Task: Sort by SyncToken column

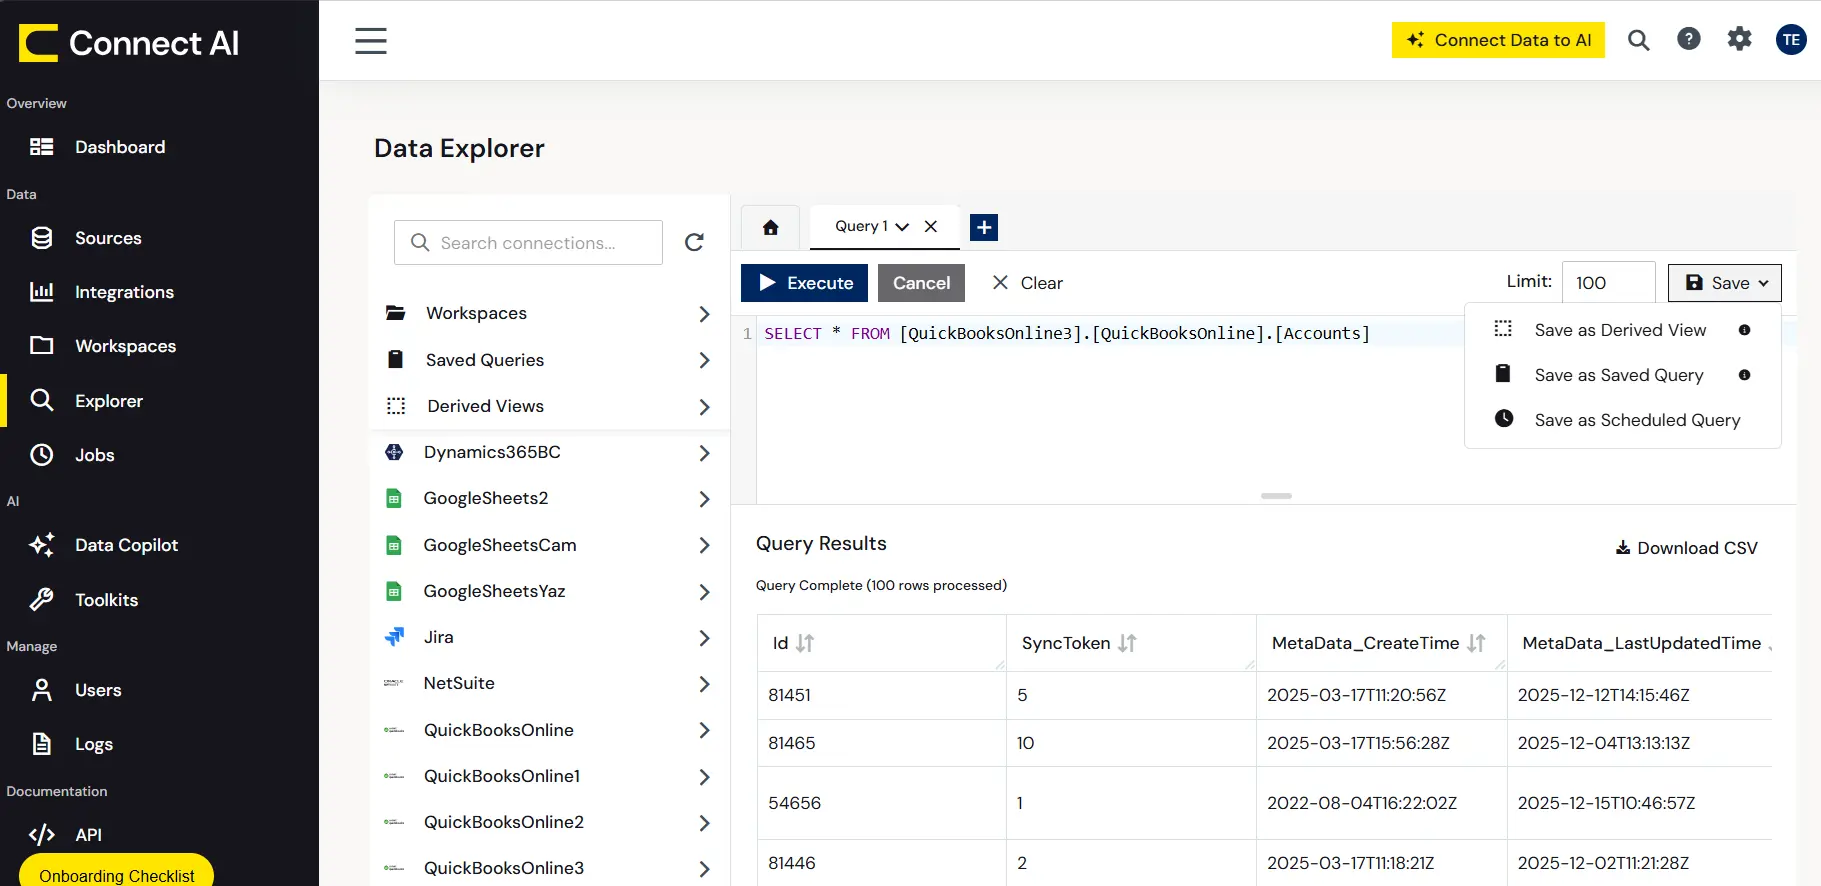Action: coord(1127,643)
